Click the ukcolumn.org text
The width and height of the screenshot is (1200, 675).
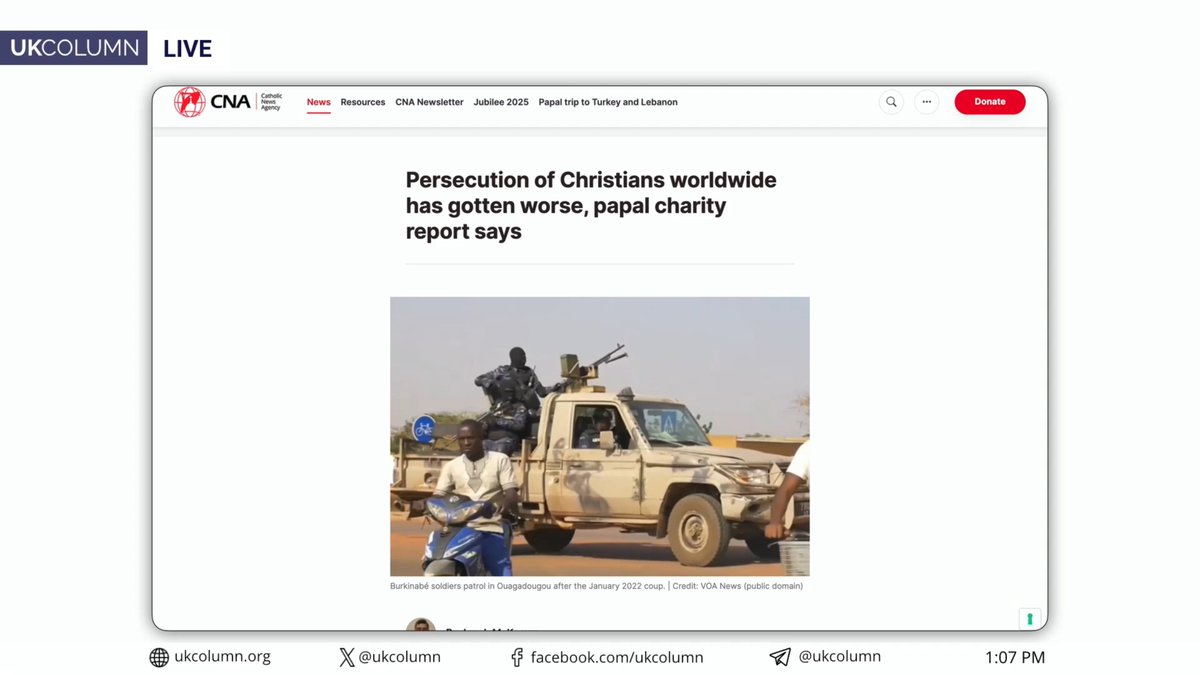pos(223,657)
